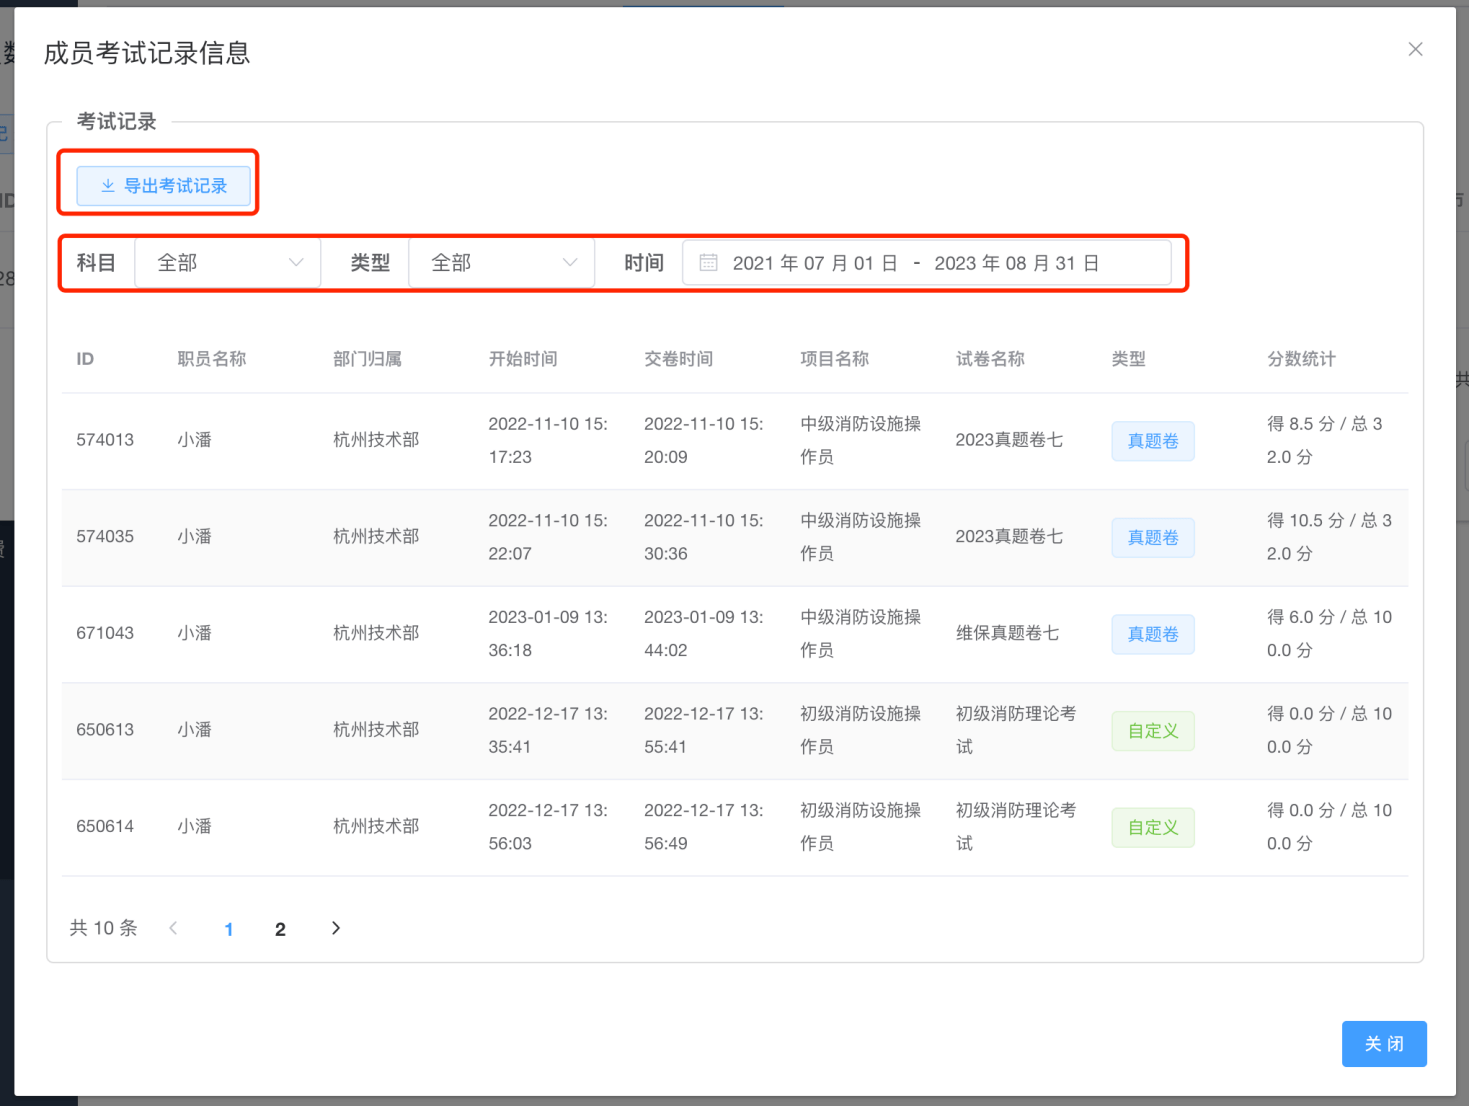Click the 自定义 tag for record 650613

(x=1153, y=731)
